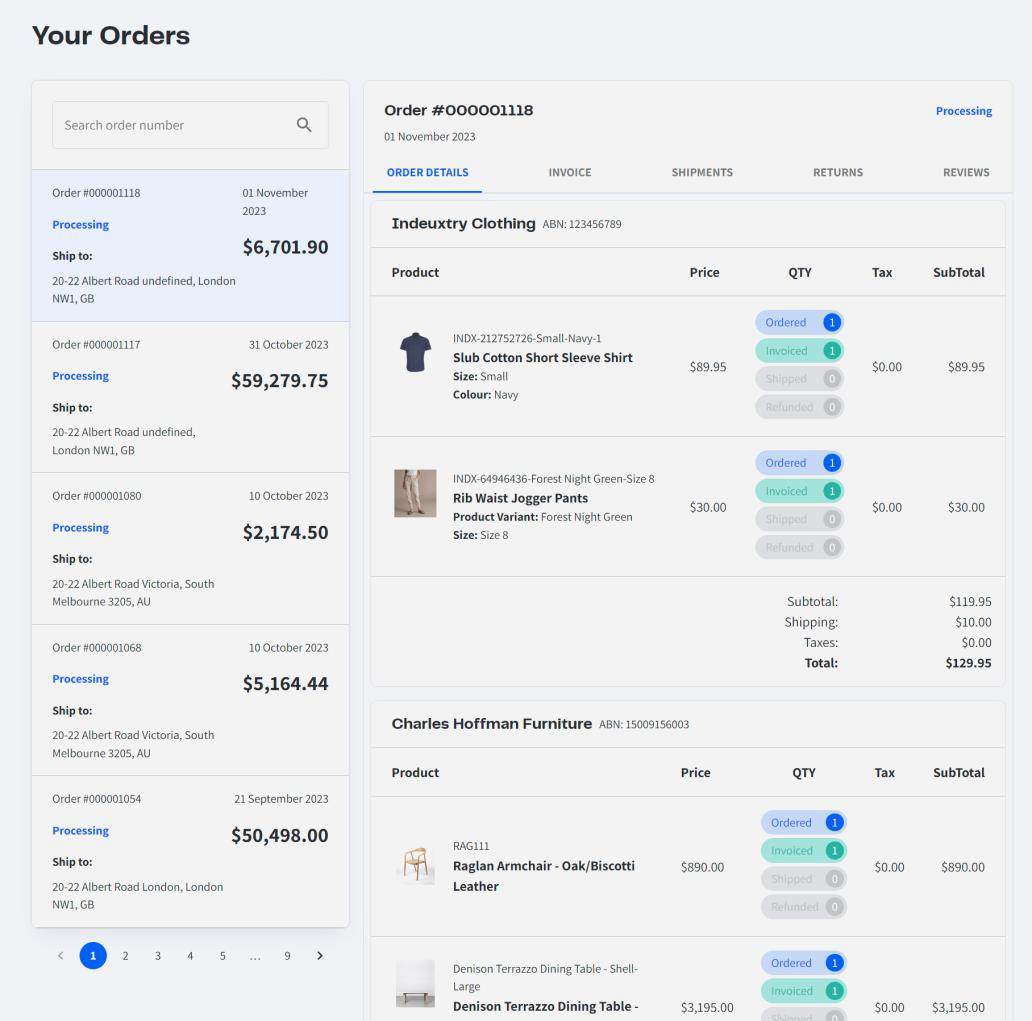The height and width of the screenshot is (1021, 1032).
Task: Select order #000001080 in the list
Action: pos(190,548)
